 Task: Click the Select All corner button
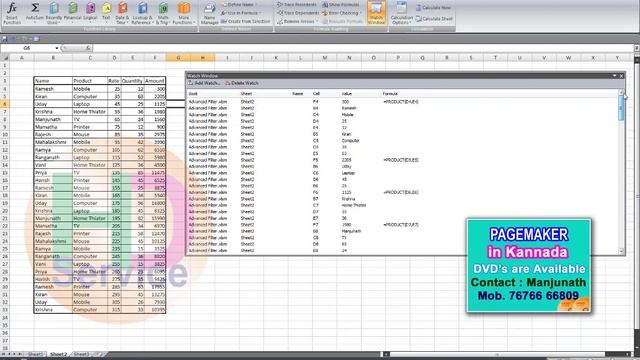pyautogui.click(x=5, y=58)
